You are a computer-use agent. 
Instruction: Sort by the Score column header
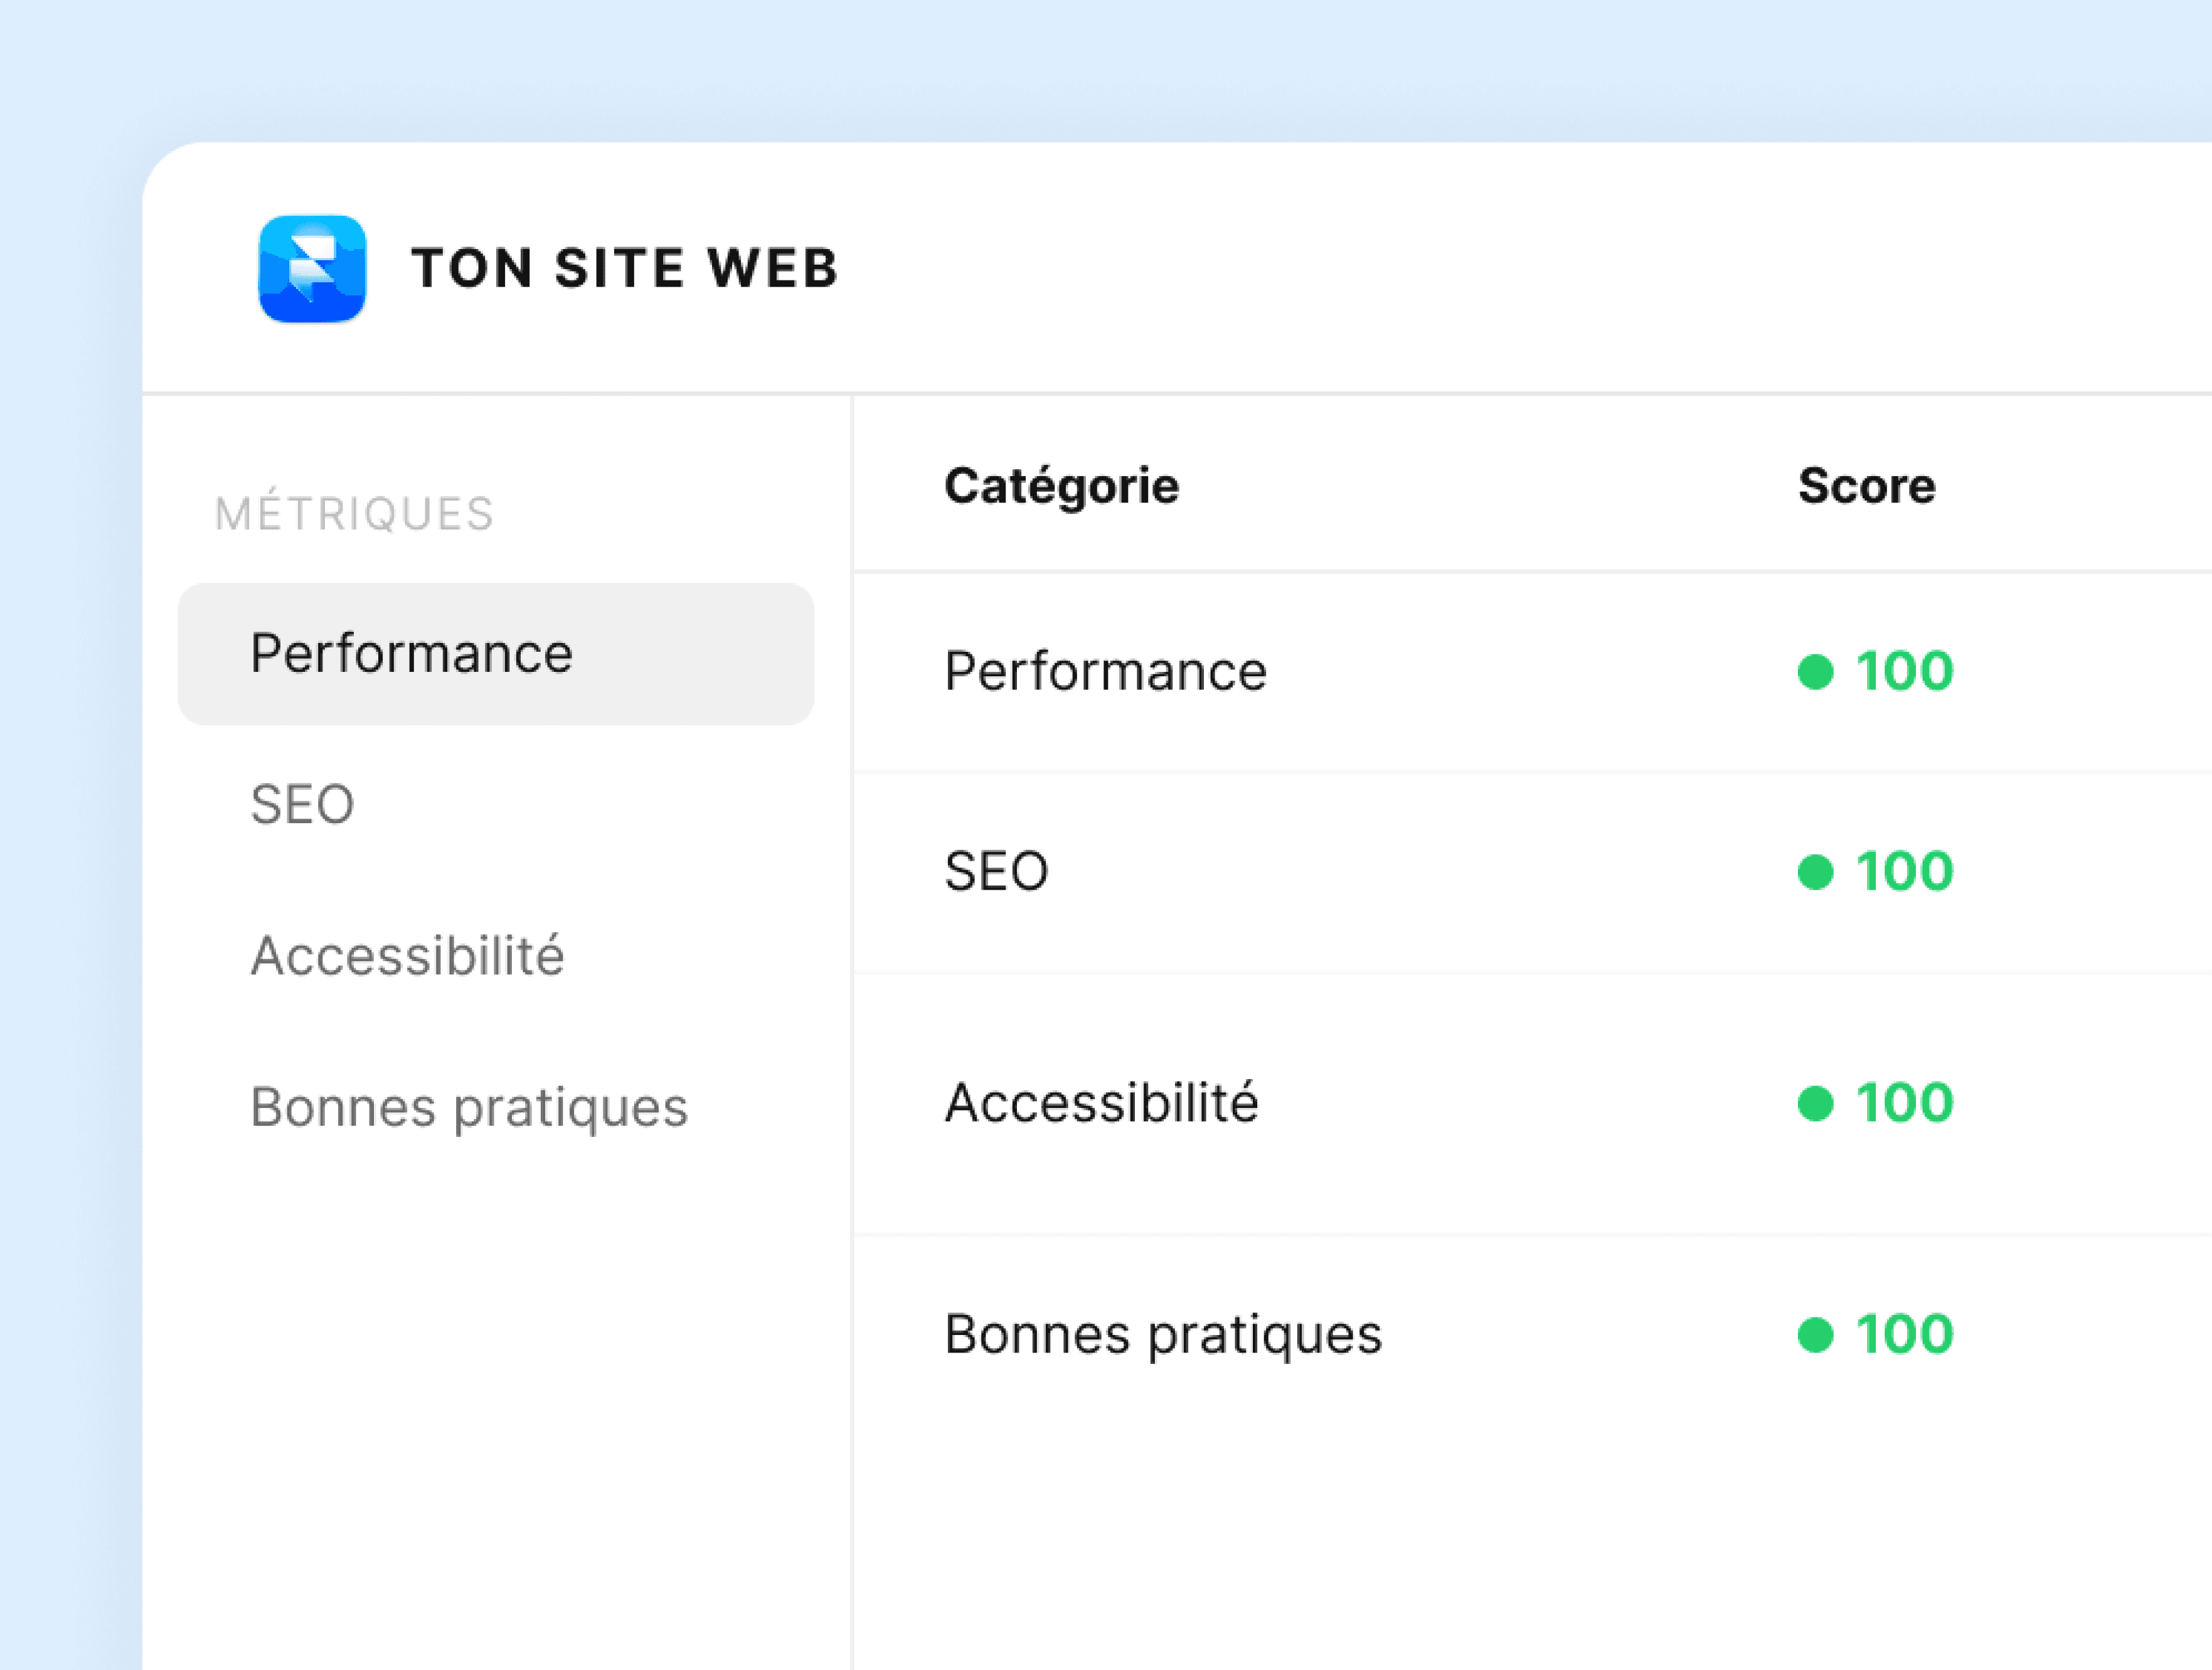click(x=1866, y=485)
